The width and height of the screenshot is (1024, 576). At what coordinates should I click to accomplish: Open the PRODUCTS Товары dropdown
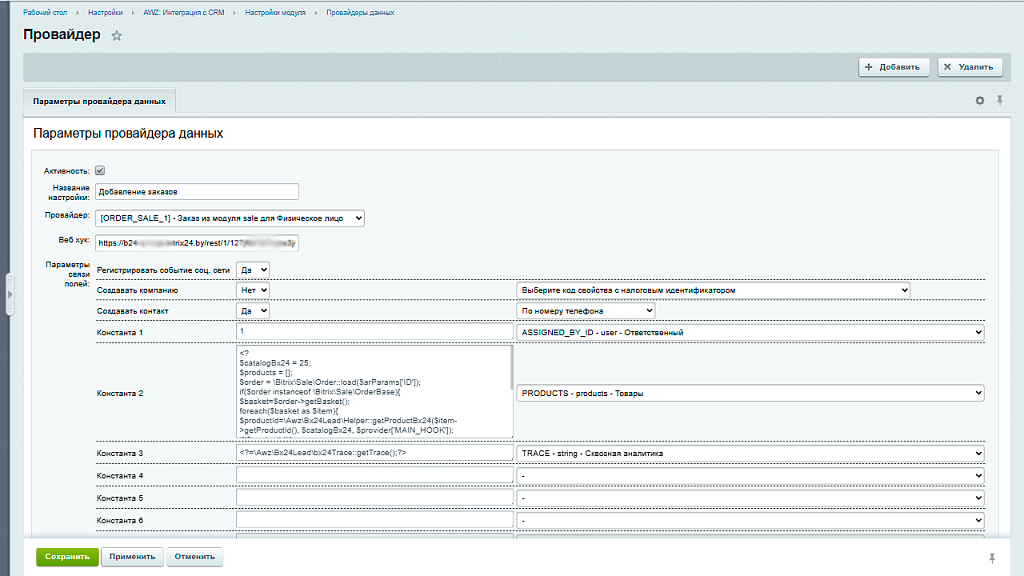[x=748, y=393]
